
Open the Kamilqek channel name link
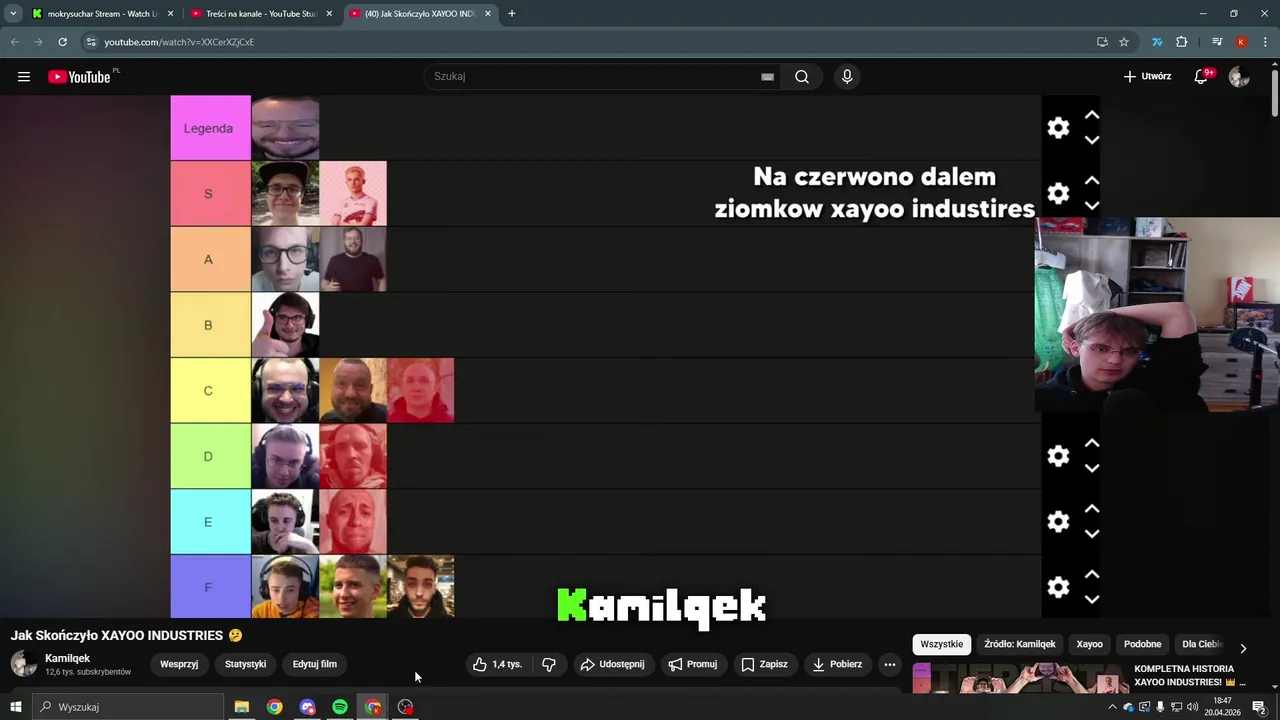click(x=67, y=658)
